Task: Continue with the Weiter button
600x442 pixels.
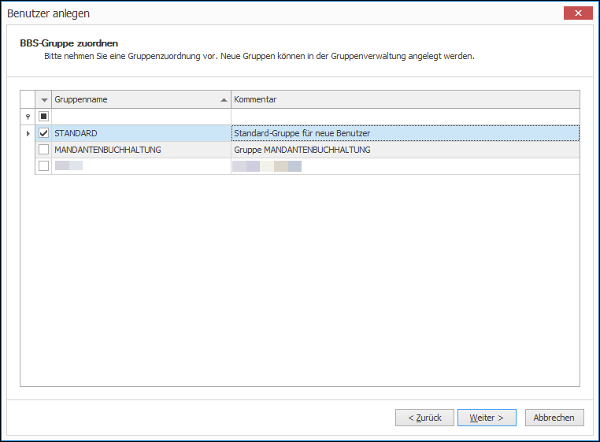Action: coord(487,418)
